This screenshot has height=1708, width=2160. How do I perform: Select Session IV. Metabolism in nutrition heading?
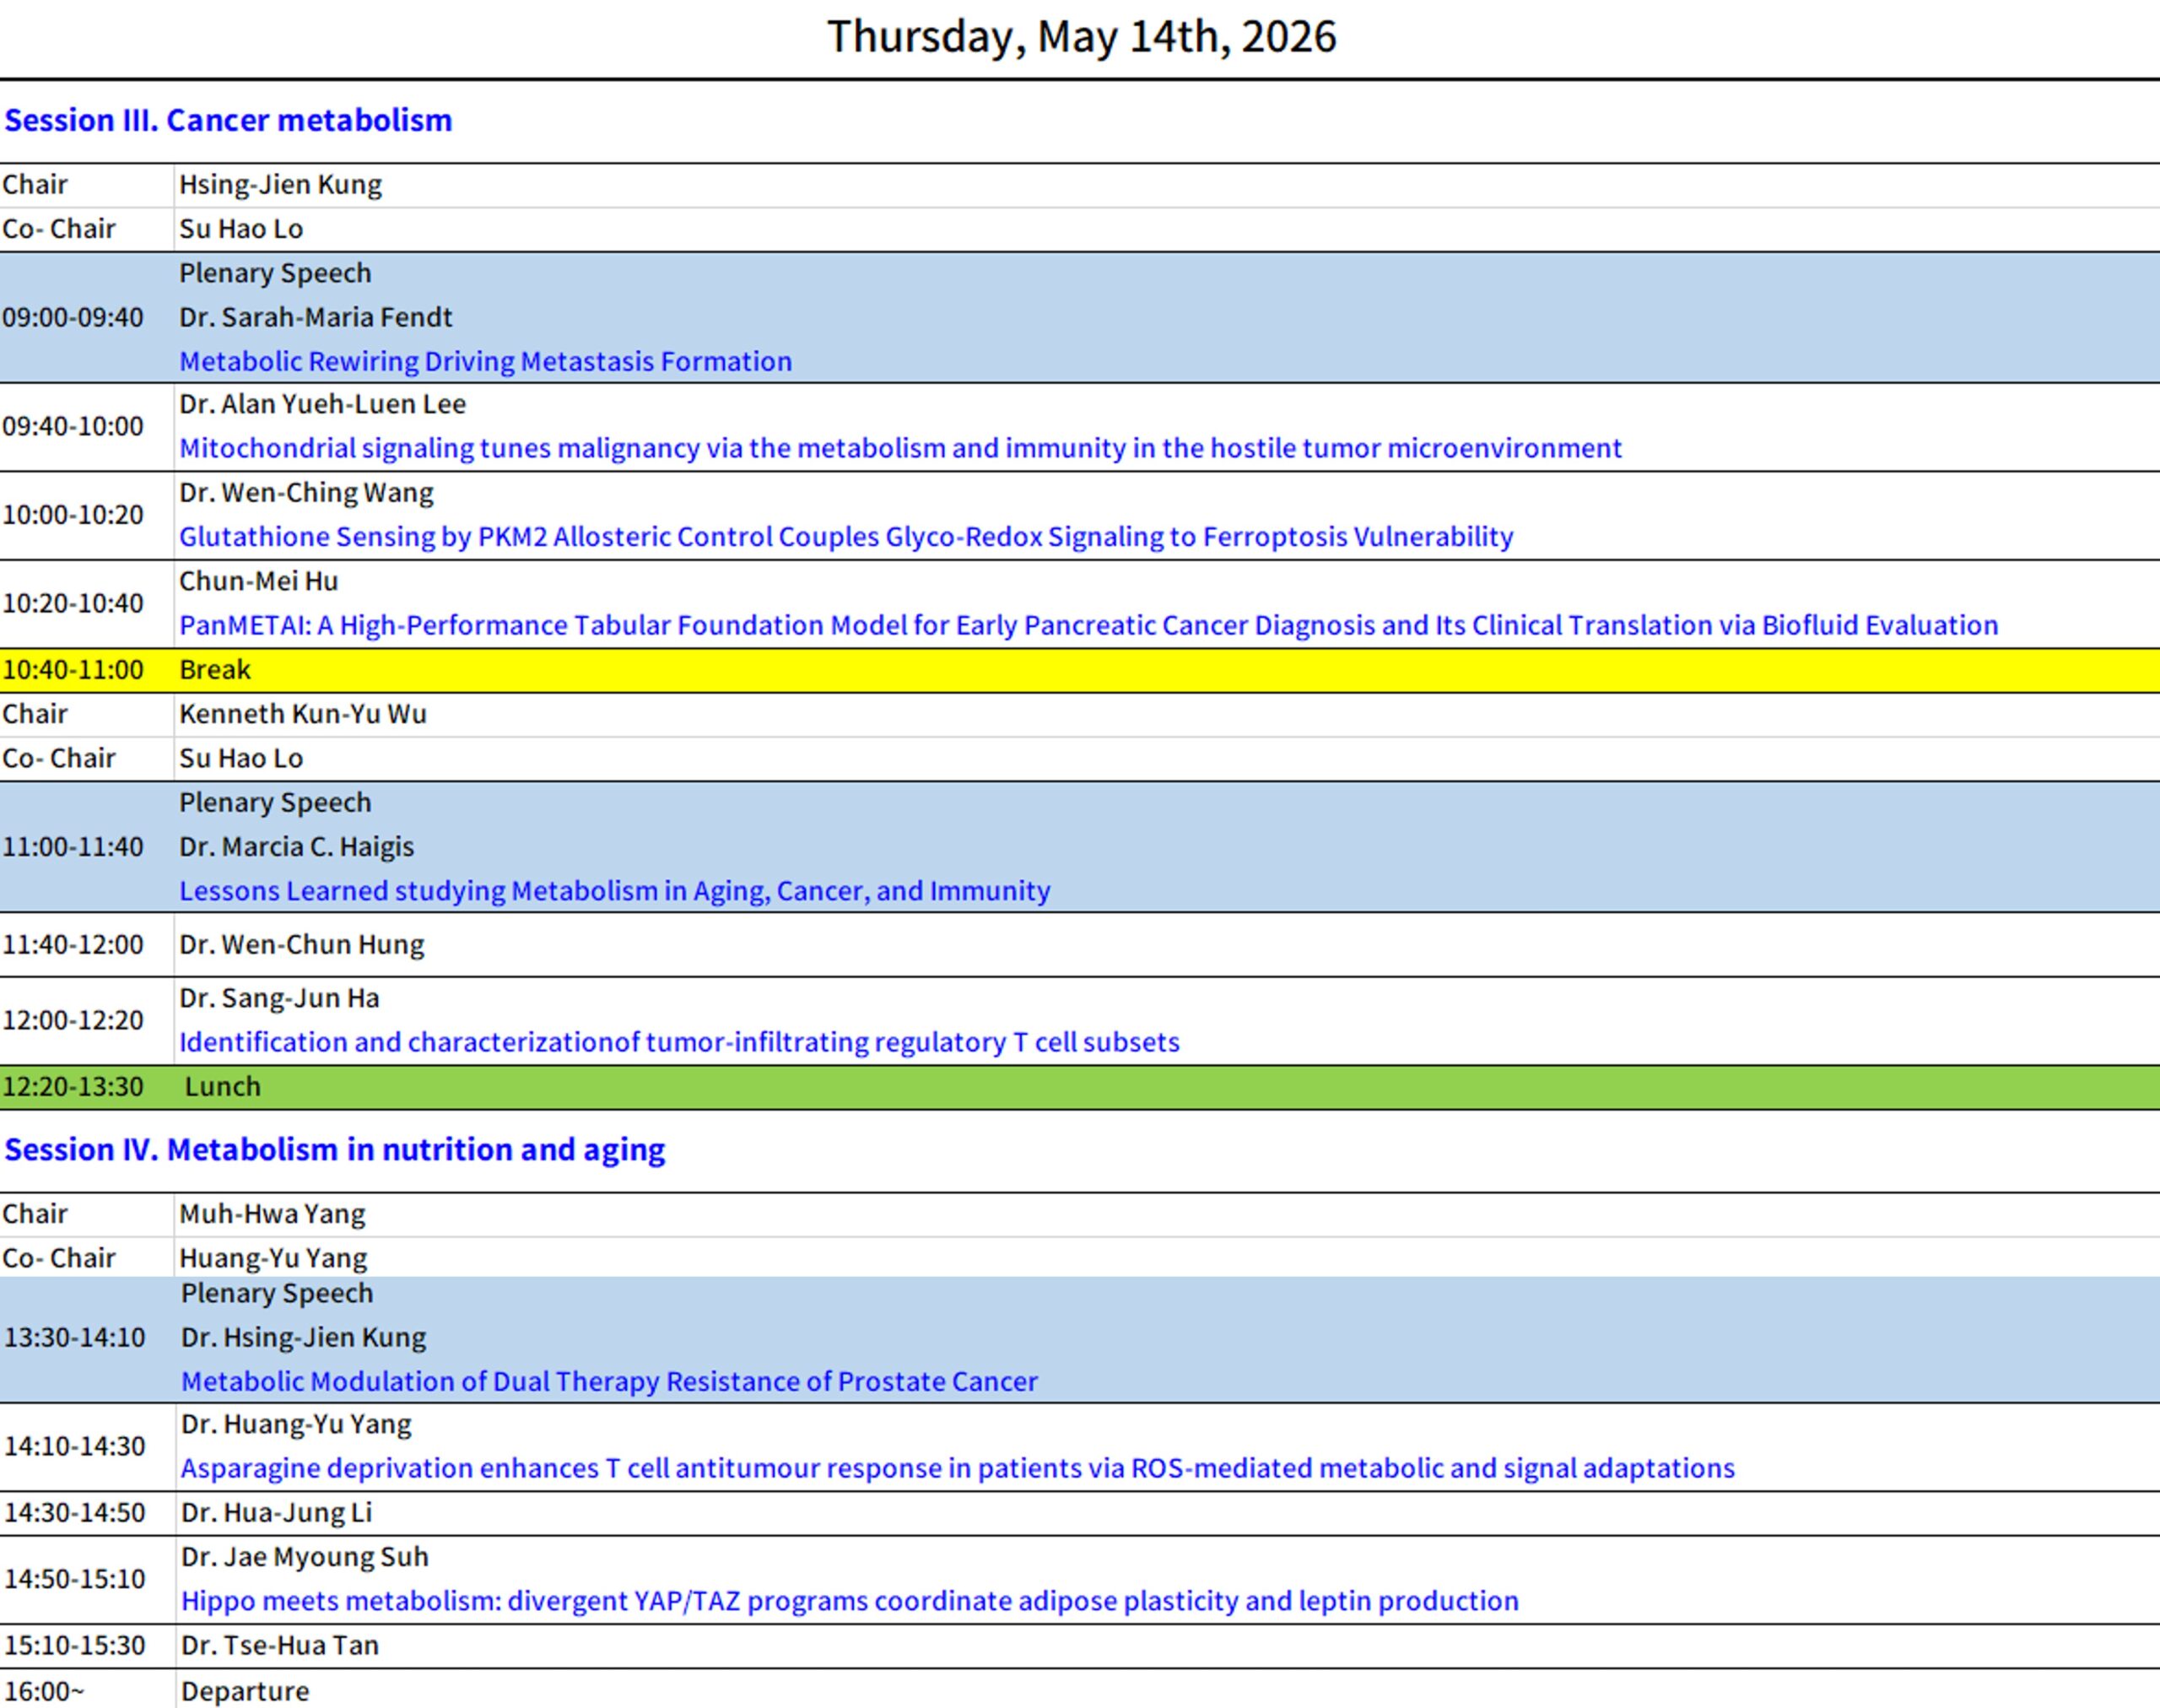pos(334,1150)
